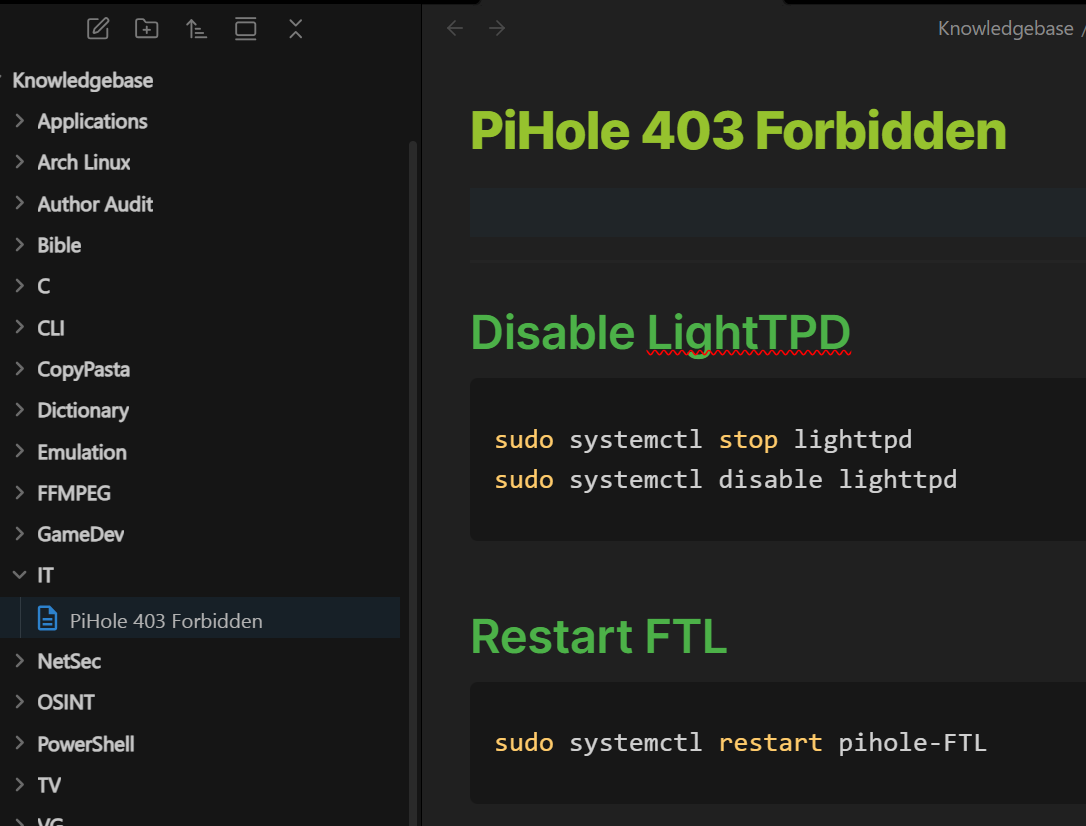Screen dimensions: 1086x826
Task: Expand the TV folder chevron
Action: click(19, 784)
